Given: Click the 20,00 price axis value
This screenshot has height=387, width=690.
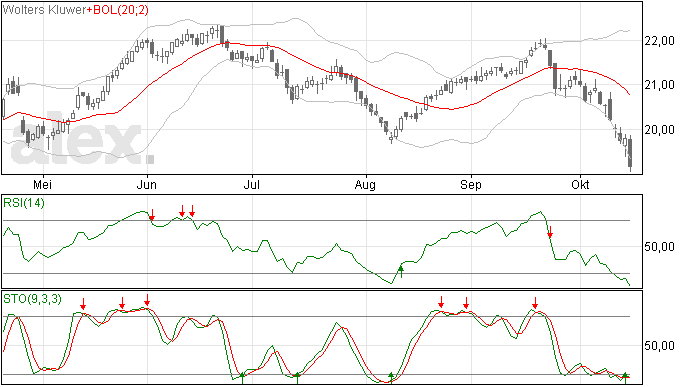Looking at the screenshot, I should tap(660, 129).
